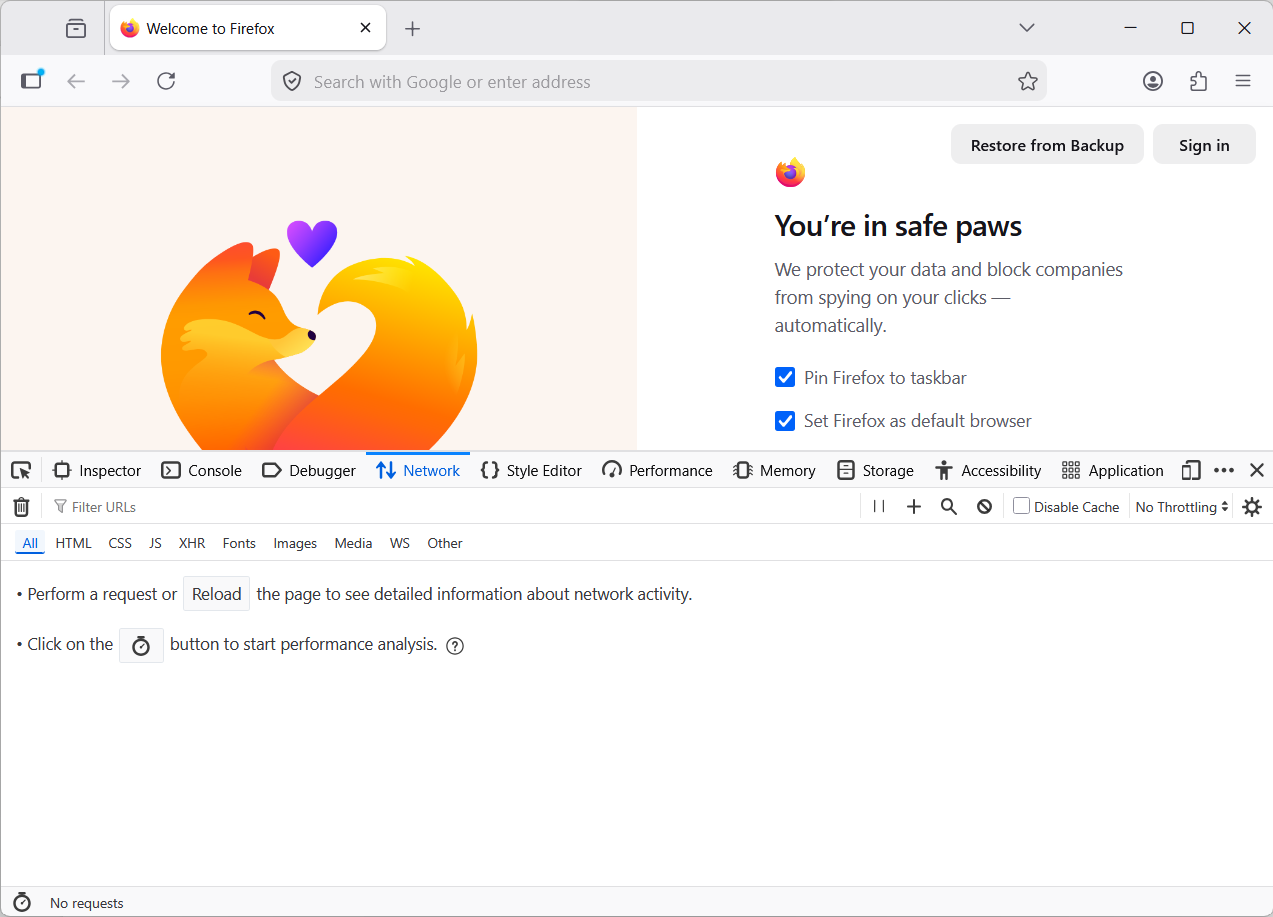Viewport: 1273px width, 917px height.
Task: Switch to the Style Editor panel
Action: click(531, 470)
